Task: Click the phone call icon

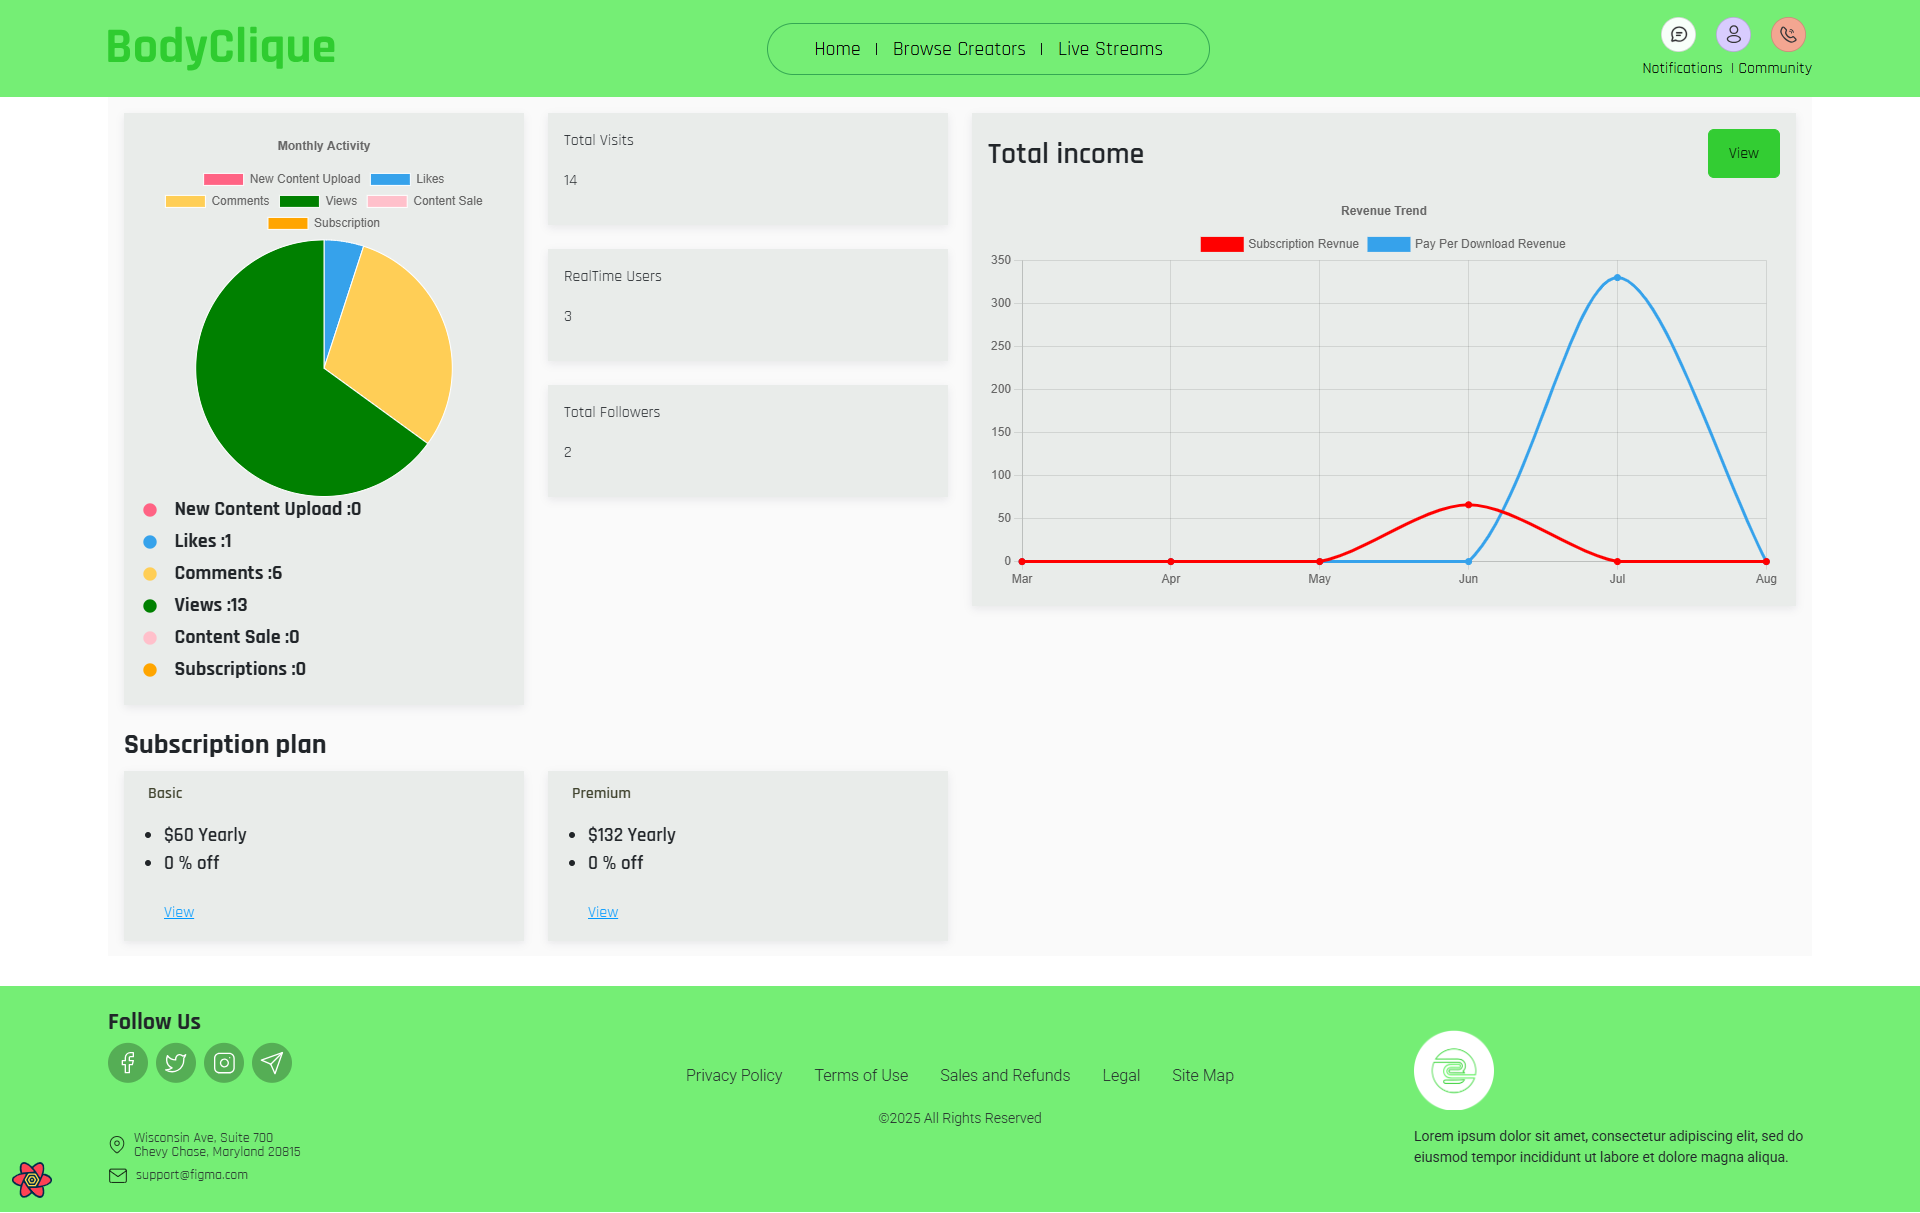Action: coord(1788,35)
